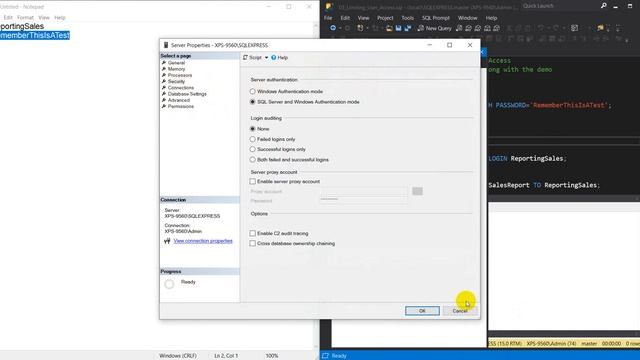The height and width of the screenshot is (360, 640).
Task: Open the Security page
Action: point(176,81)
